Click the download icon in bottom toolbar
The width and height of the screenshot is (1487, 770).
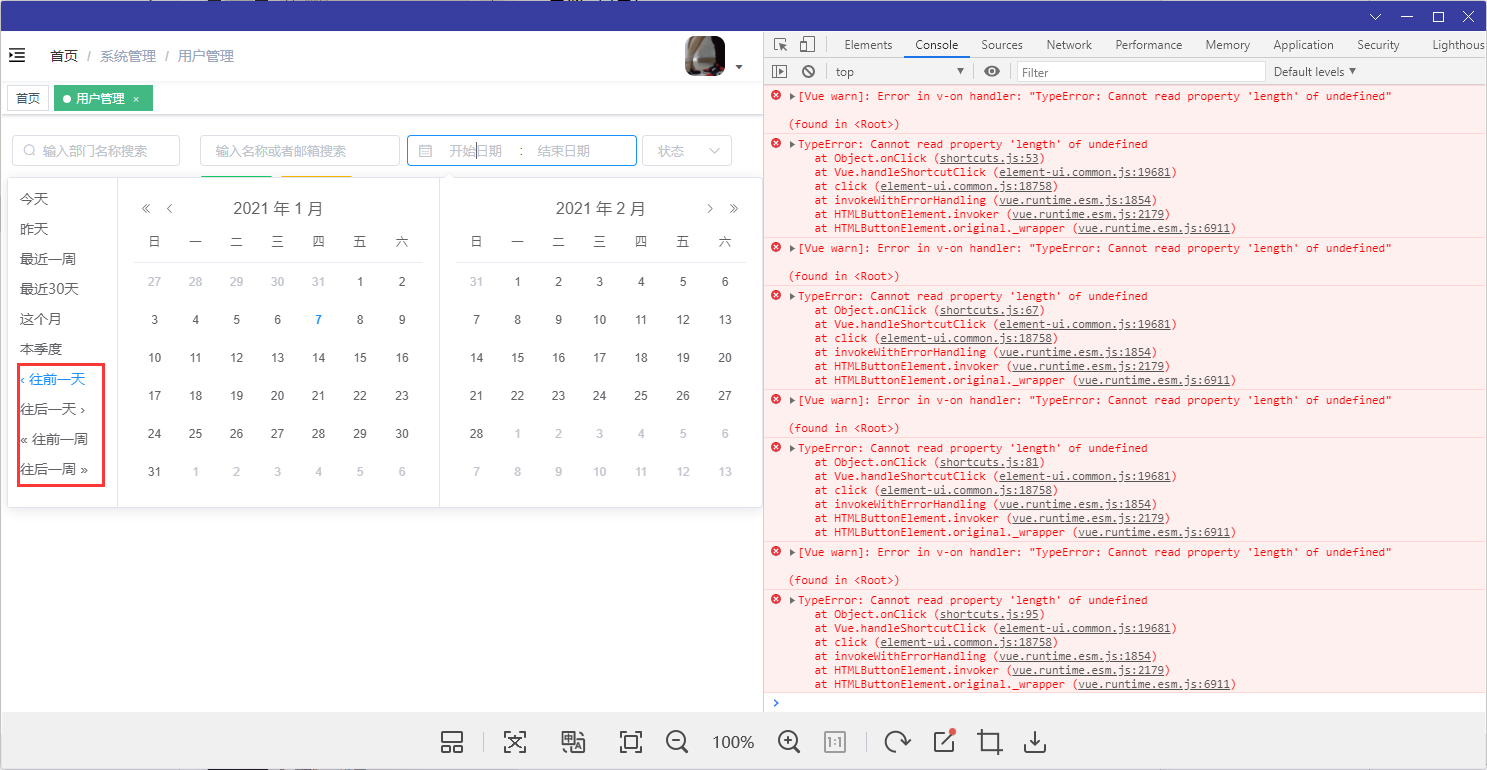point(1035,742)
